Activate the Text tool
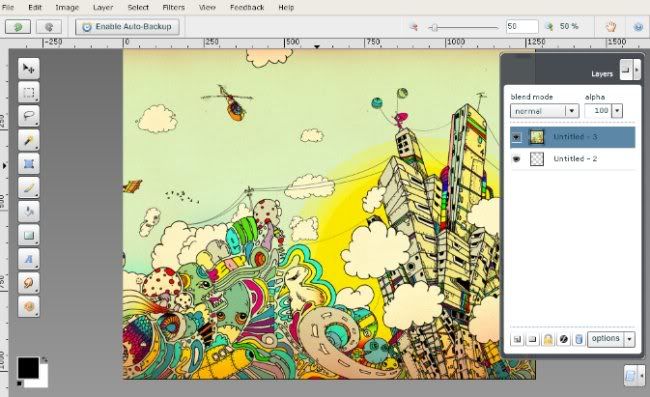Screen dimensions: 650x397 [x=29, y=259]
